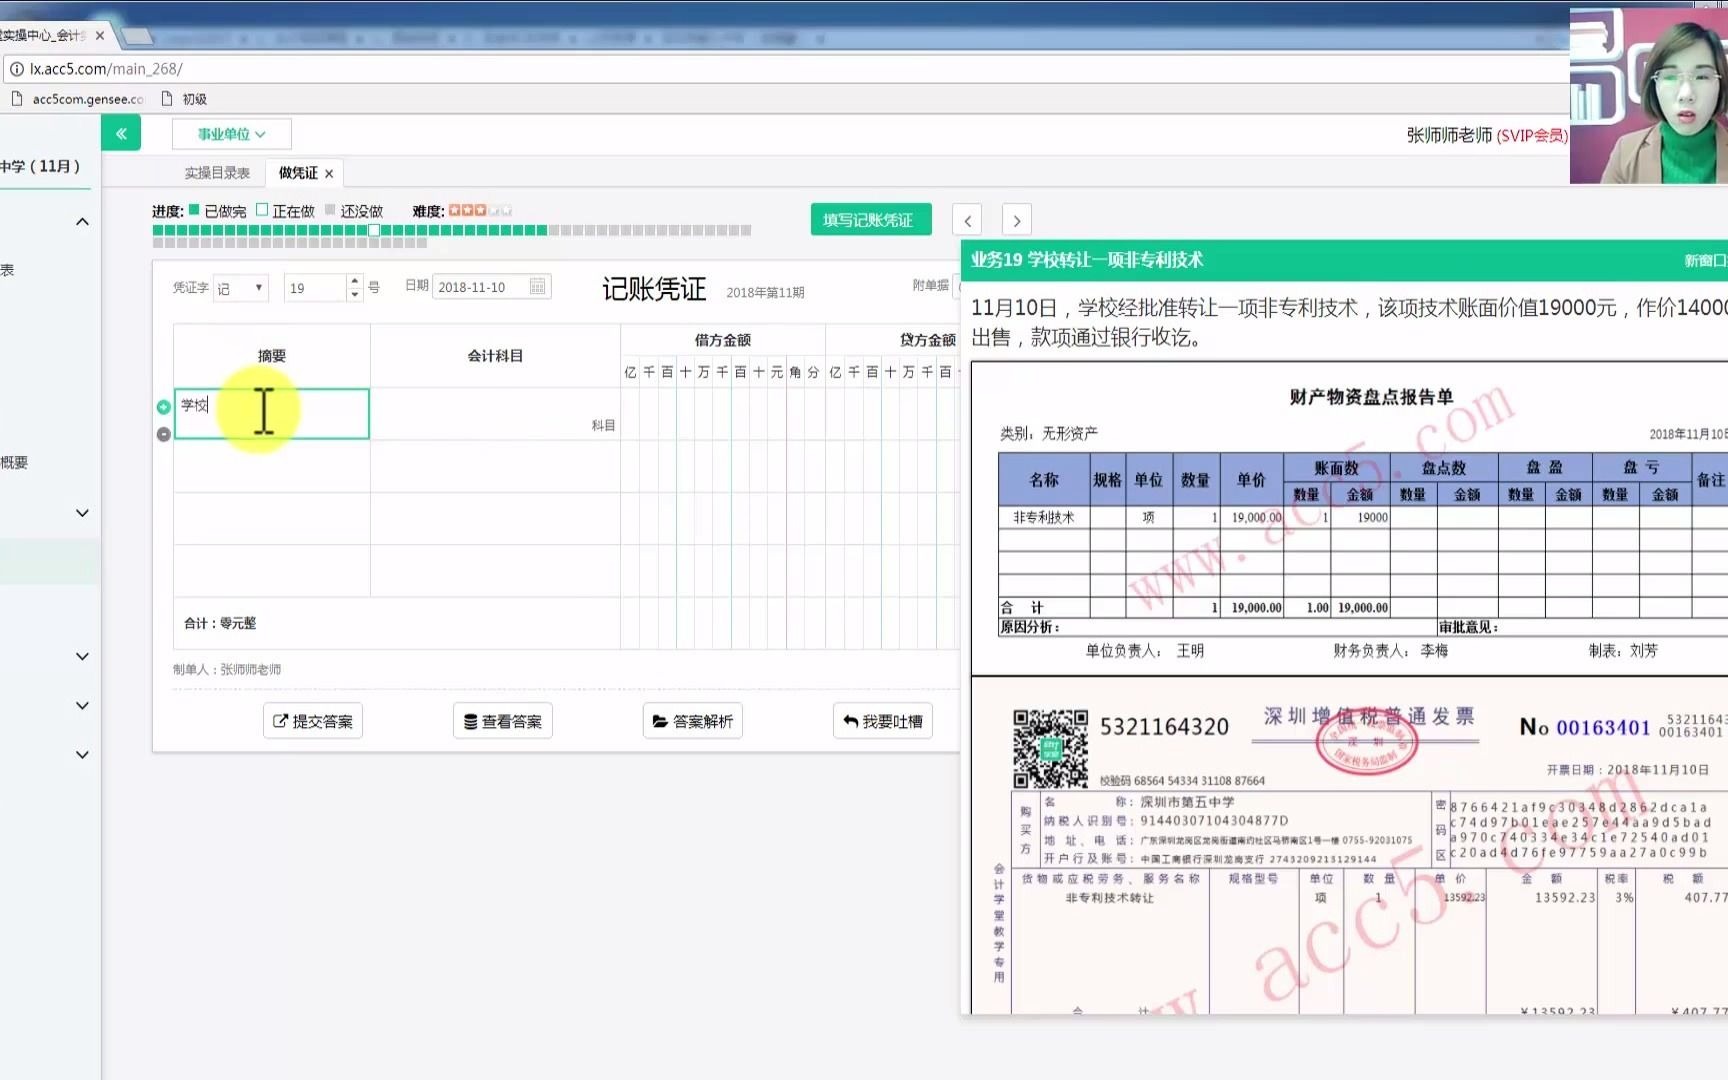Screen dimensions: 1728x1080
Task: Select the 做凭证 tab
Action: [x=298, y=173]
